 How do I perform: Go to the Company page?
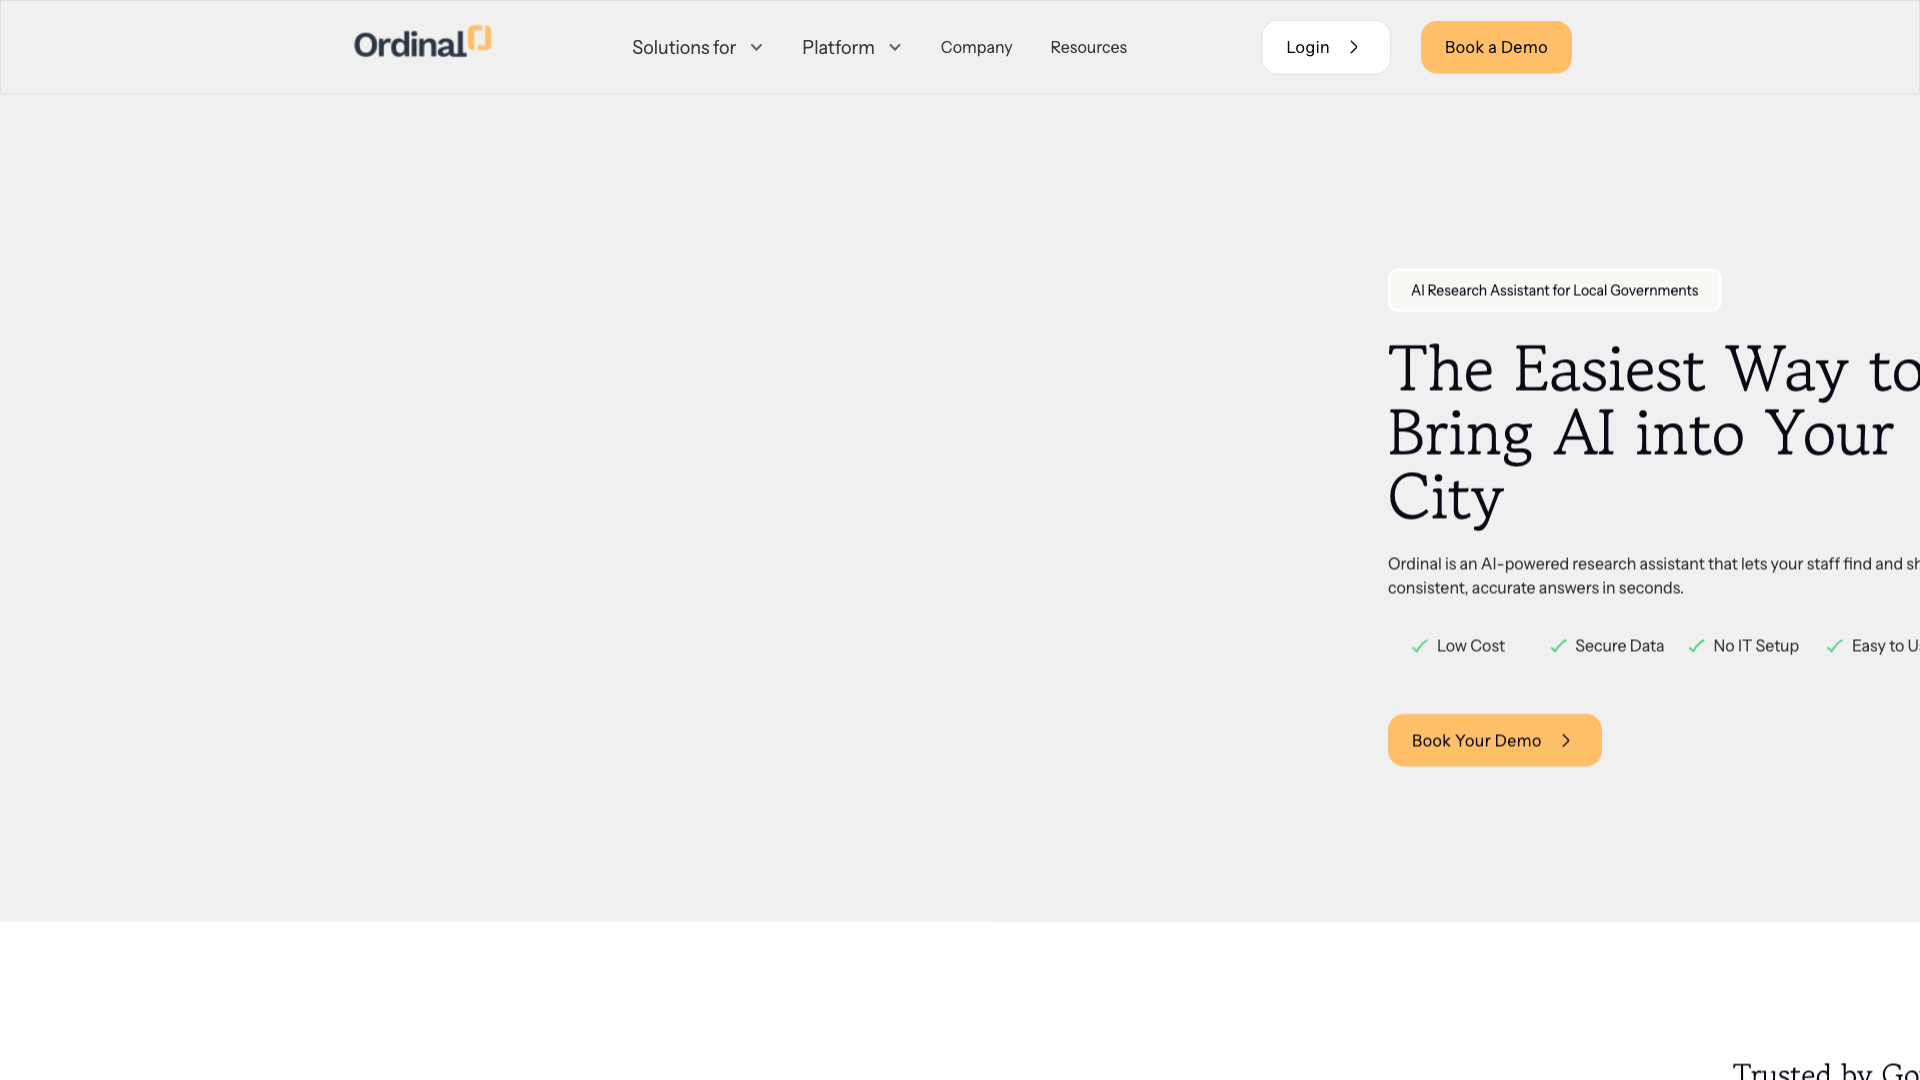point(976,48)
